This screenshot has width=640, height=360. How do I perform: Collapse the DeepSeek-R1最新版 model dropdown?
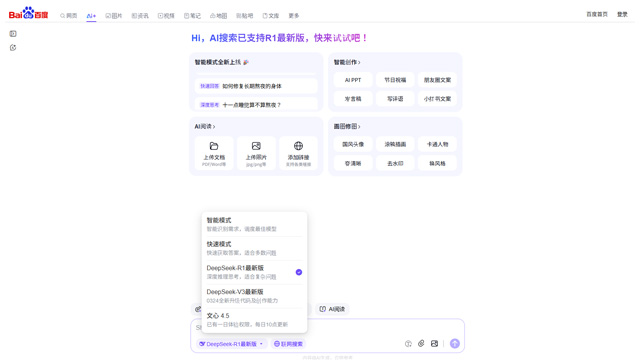[231, 344]
